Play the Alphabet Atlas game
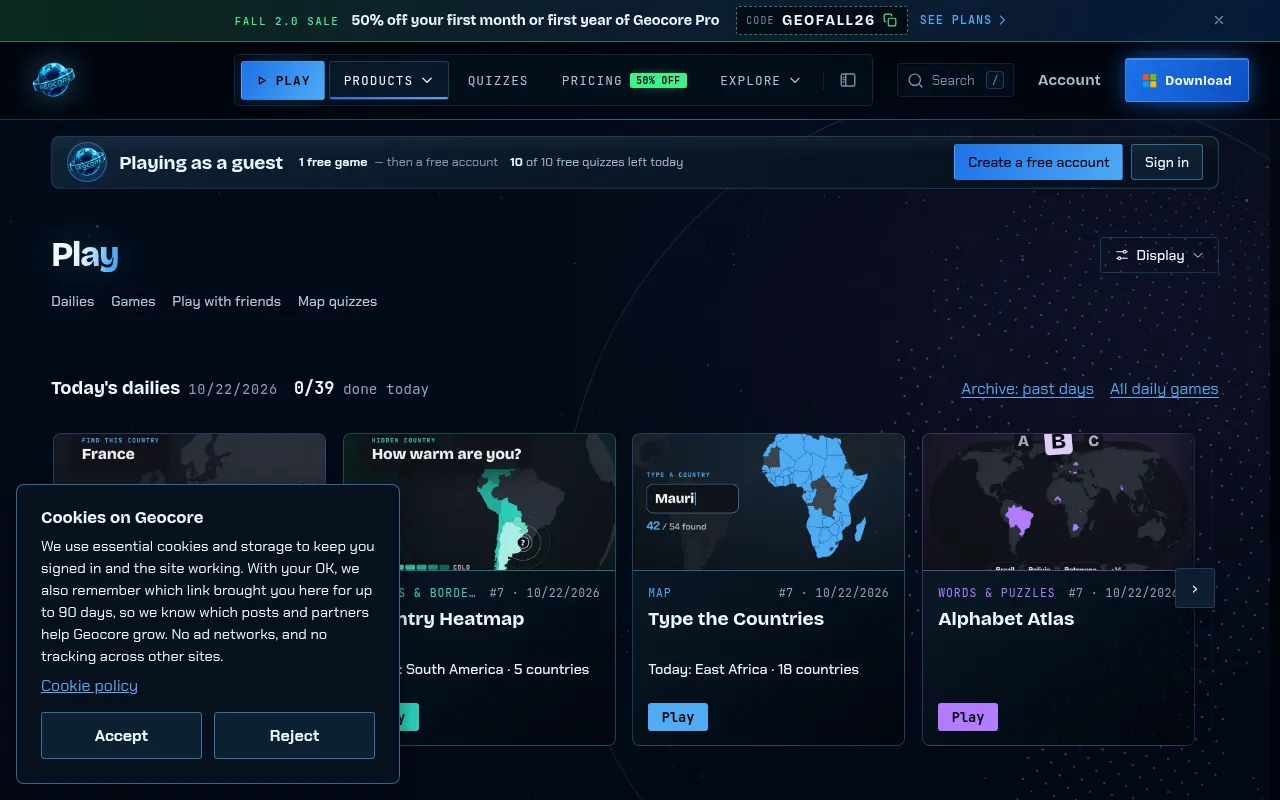 coord(968,717)
